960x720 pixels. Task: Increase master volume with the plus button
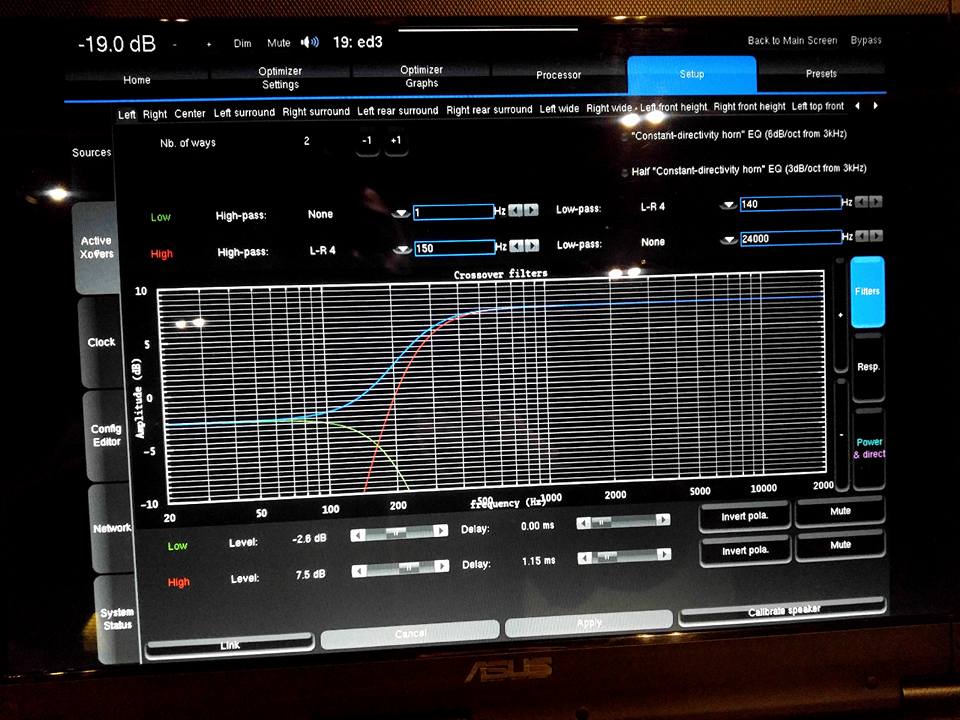209,44
